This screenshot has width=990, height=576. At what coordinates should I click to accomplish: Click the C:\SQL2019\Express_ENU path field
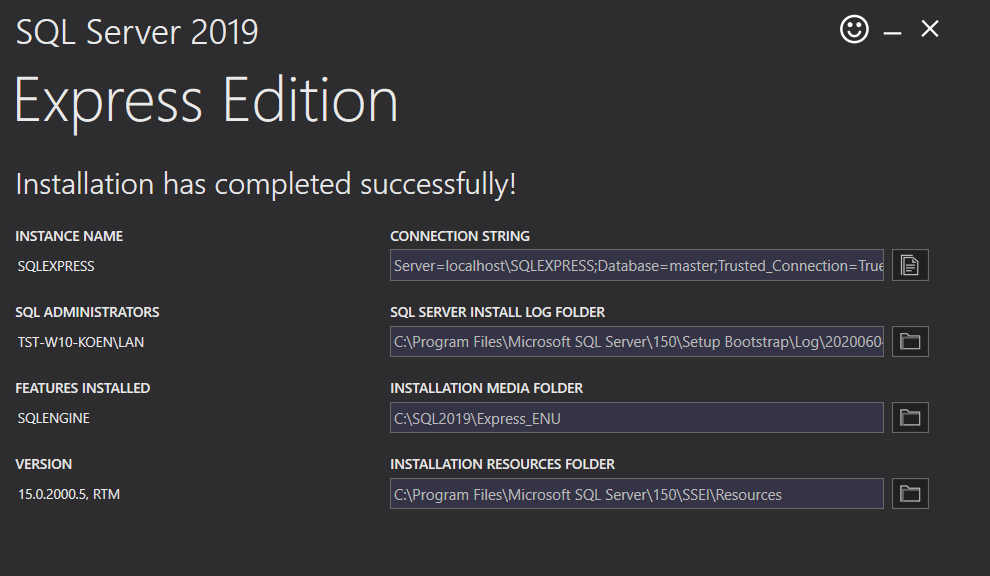(x=637, y=418)
